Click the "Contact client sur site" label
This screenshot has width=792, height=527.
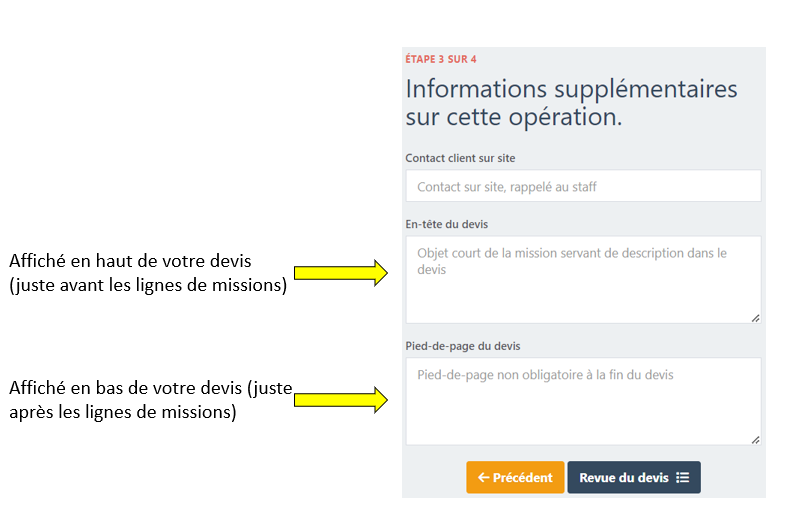pos(460,158)
